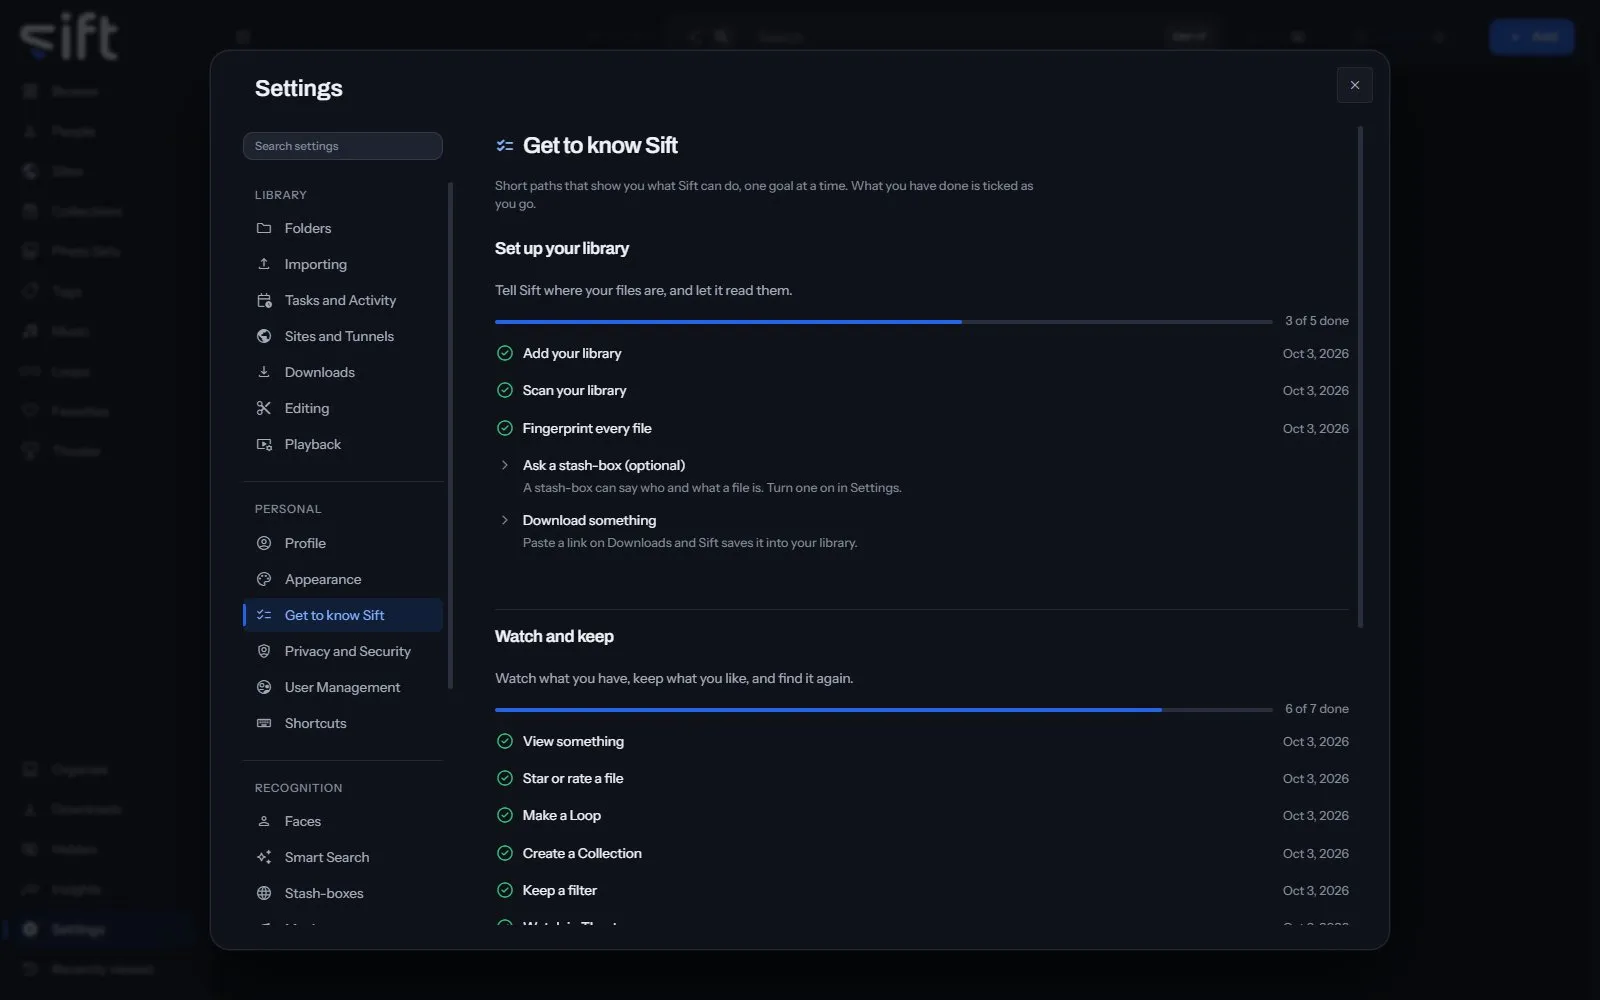
Task: Click the green check for Create a Collection
Action: click(505, 853)
